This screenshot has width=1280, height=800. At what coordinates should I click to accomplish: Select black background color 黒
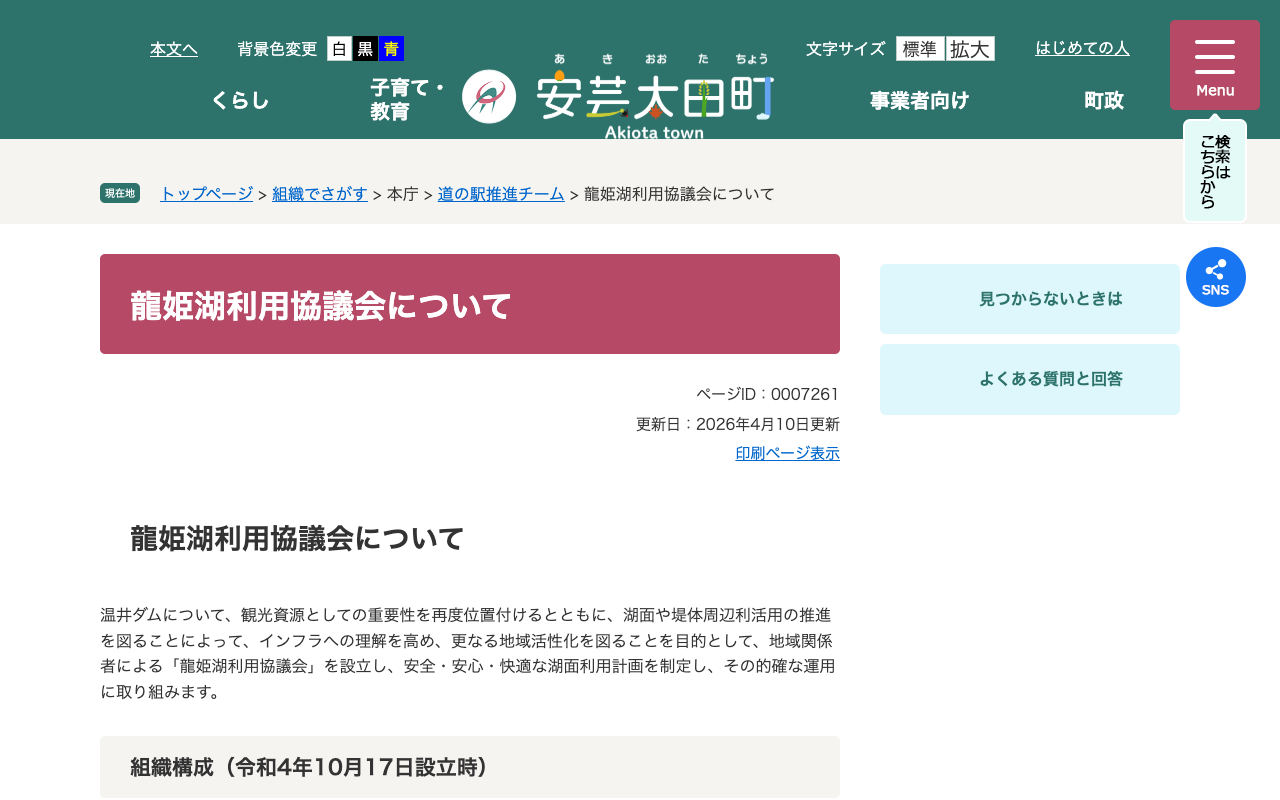365,49
